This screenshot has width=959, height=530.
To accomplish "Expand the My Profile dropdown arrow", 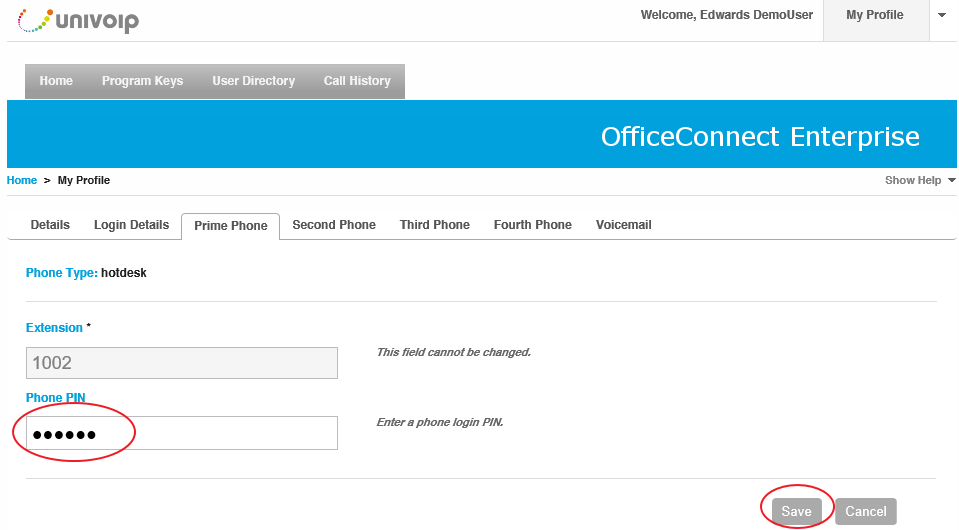I will pyautogui.click(x=942, y=15).
